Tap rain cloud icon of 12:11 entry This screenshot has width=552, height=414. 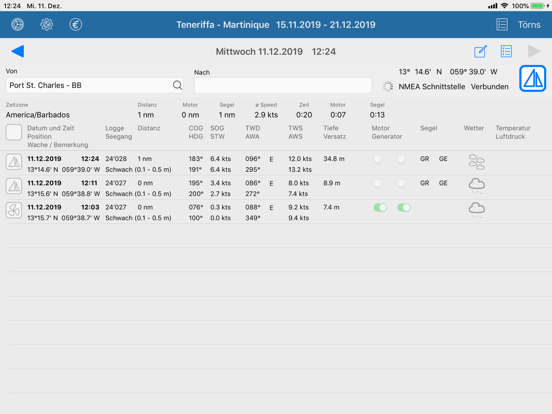click(x=477, y=186)
